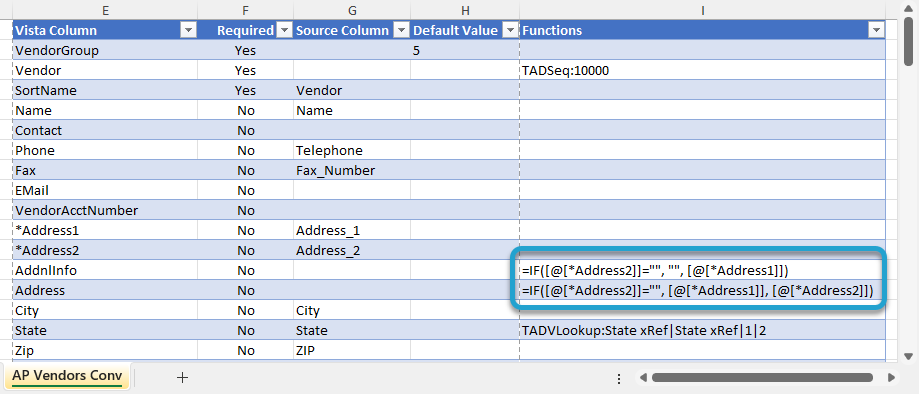Viewport: 919px width, 394px height.
Task: Select the Phone Vista column cell
Action: pyautogui.click(x=105, y=150)
